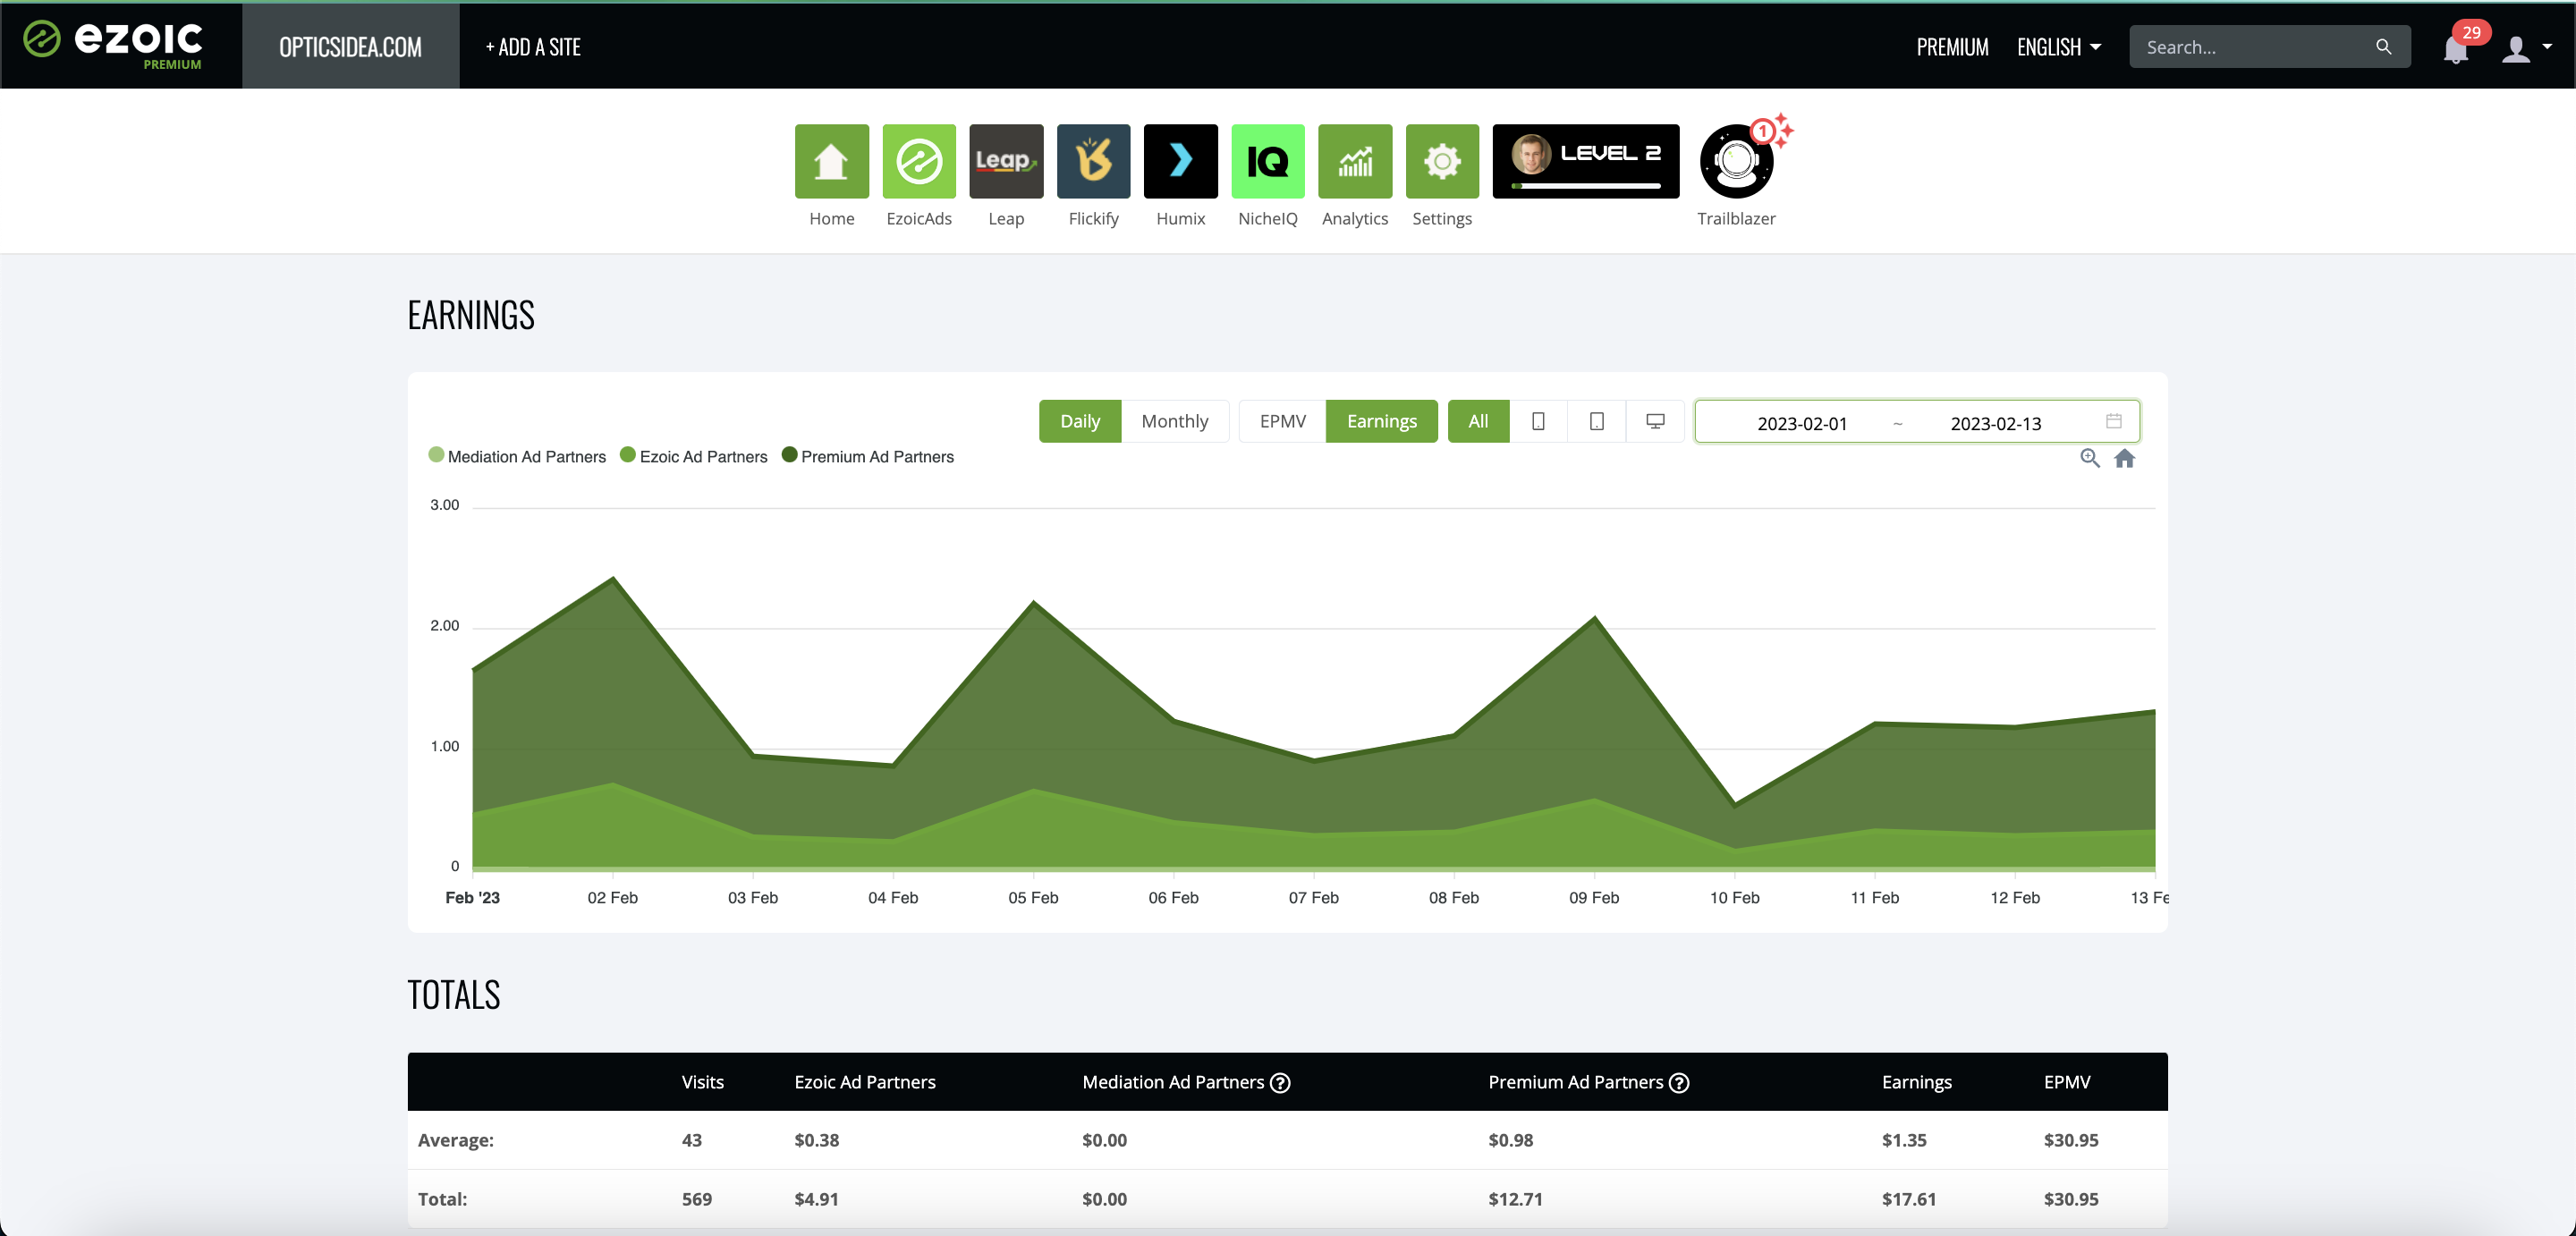The image size is (2576, 1236).
Task: Click the Total earnings value $17.61
Action: click(x=1908, y=1198)
